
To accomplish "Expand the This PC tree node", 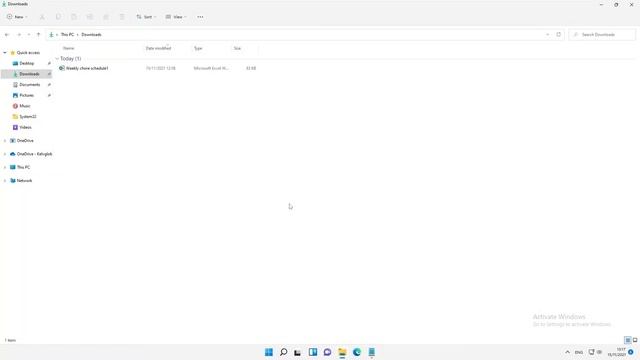I will click(x=5, y=167).
